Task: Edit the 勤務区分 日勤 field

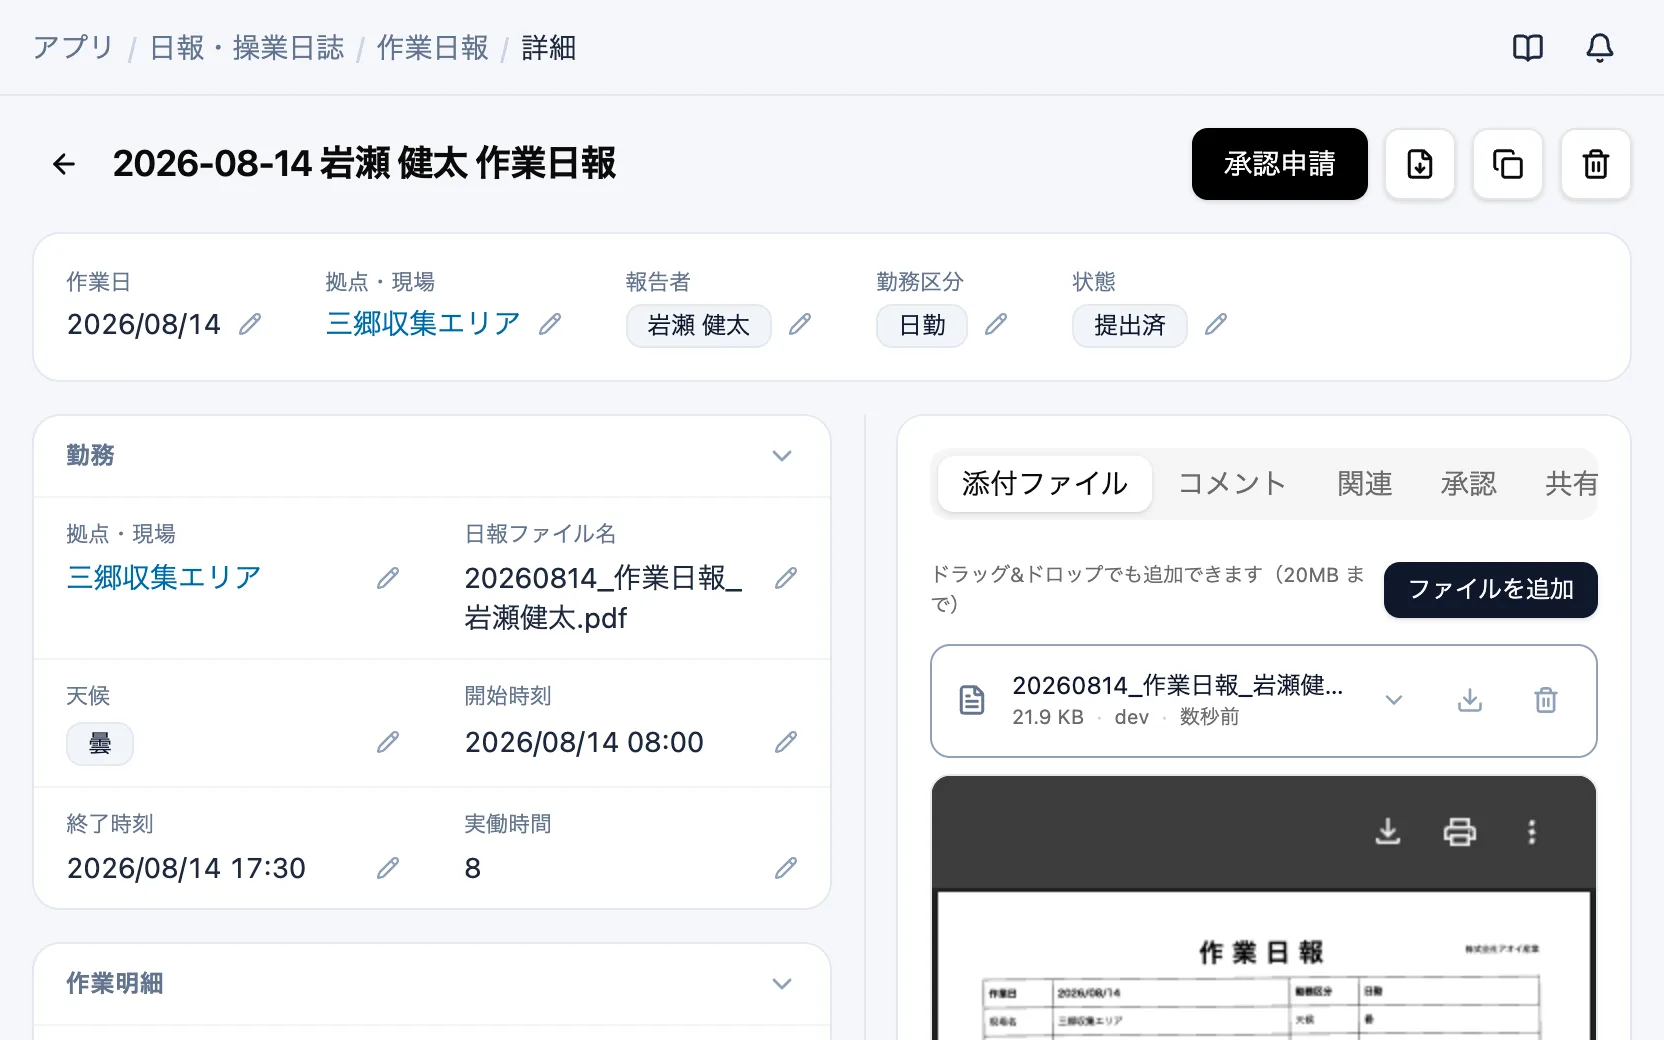Action: [x=996, y=324]
